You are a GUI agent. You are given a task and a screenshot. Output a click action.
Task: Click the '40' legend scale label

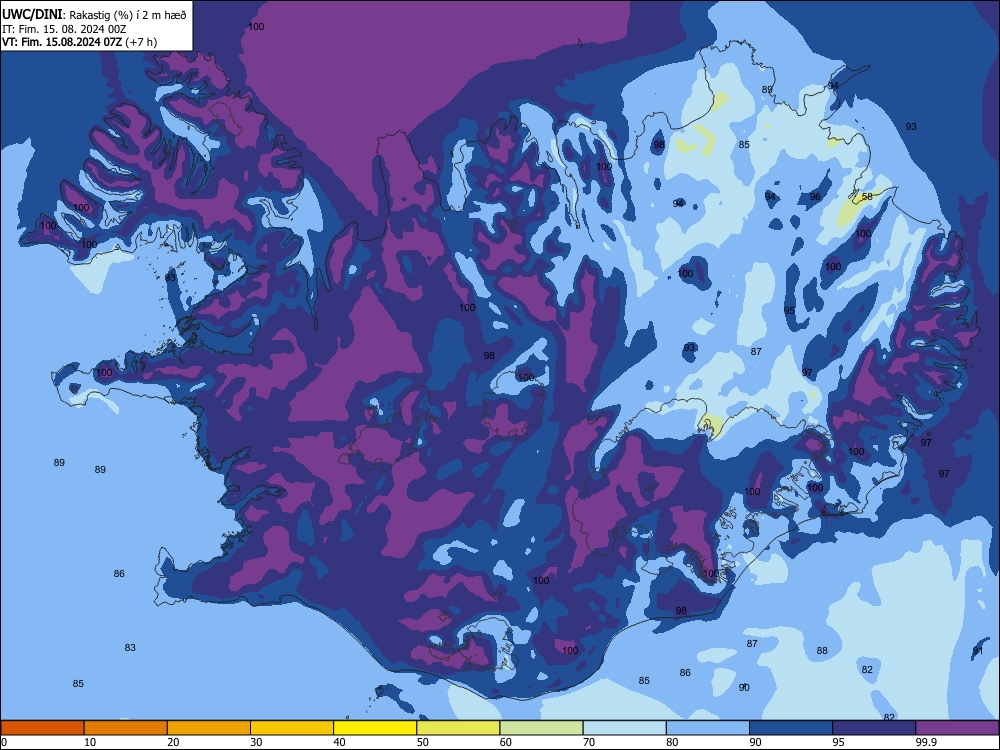click(339, 742)
